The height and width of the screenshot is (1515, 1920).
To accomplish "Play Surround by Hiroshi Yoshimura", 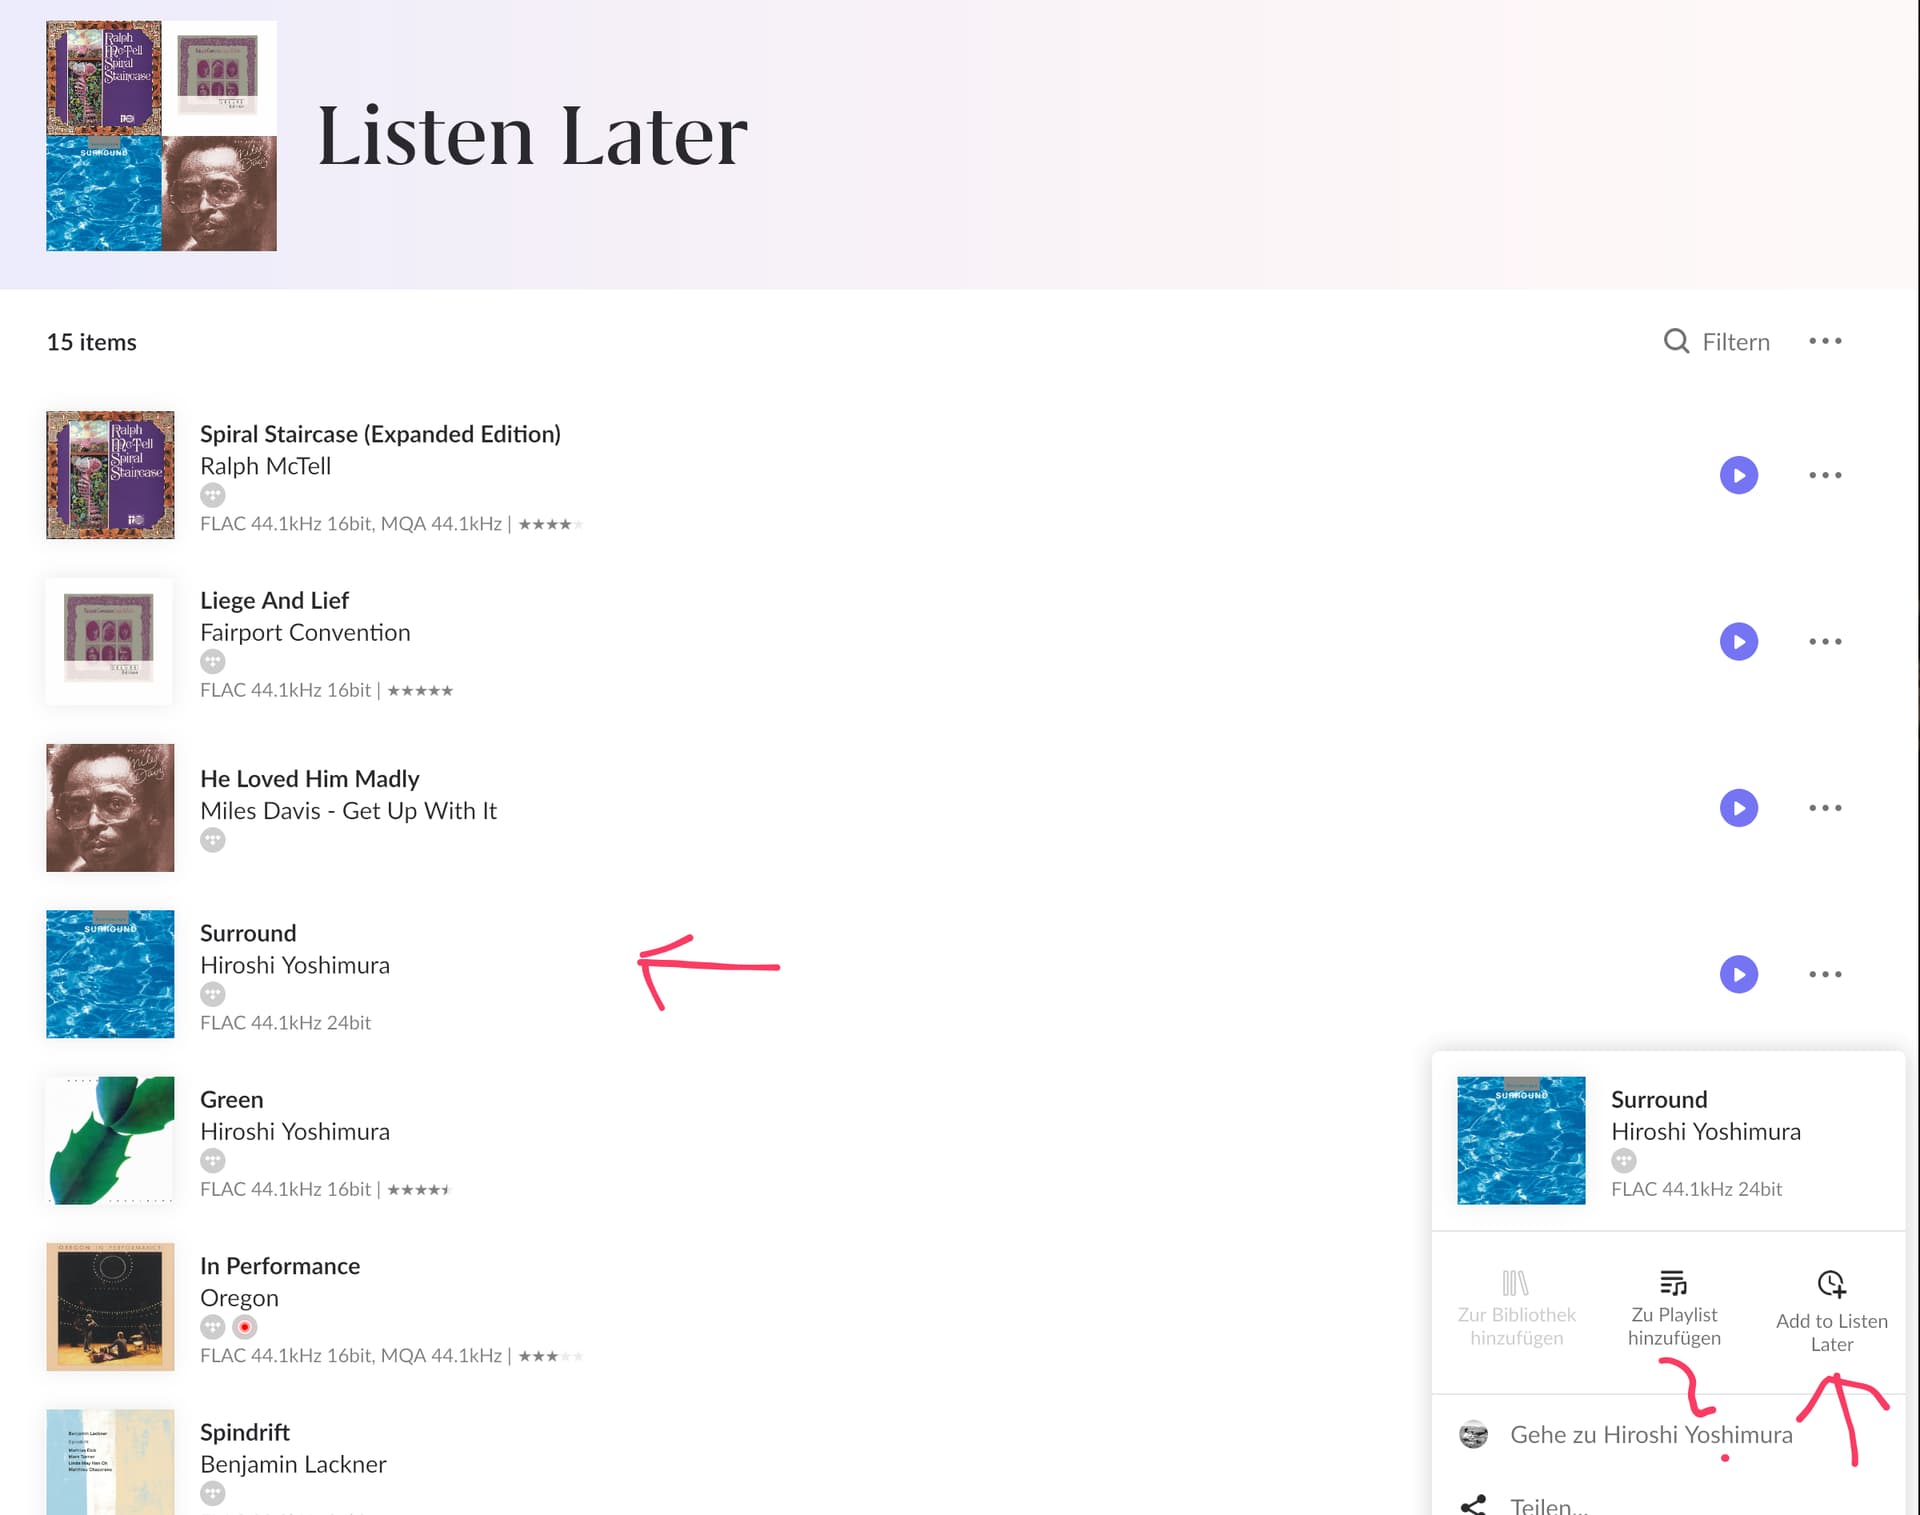I will (1738, 974).
